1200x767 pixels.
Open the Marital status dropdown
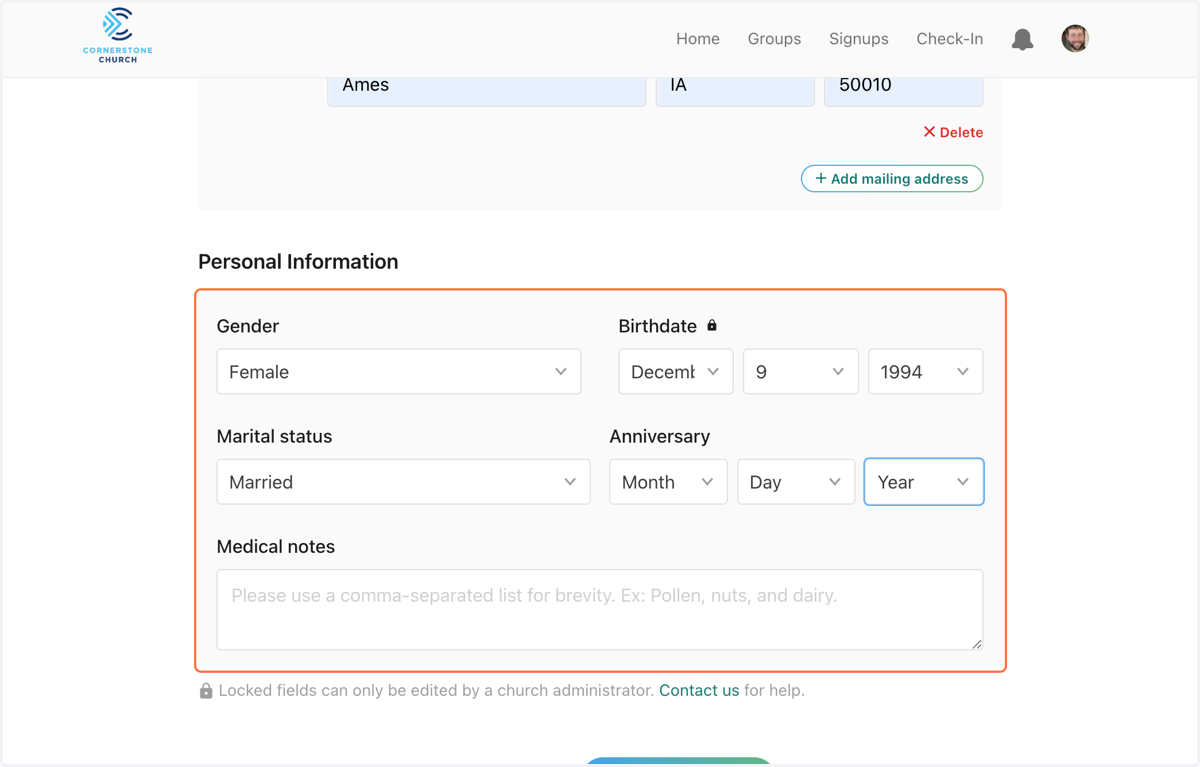[403, 482]
